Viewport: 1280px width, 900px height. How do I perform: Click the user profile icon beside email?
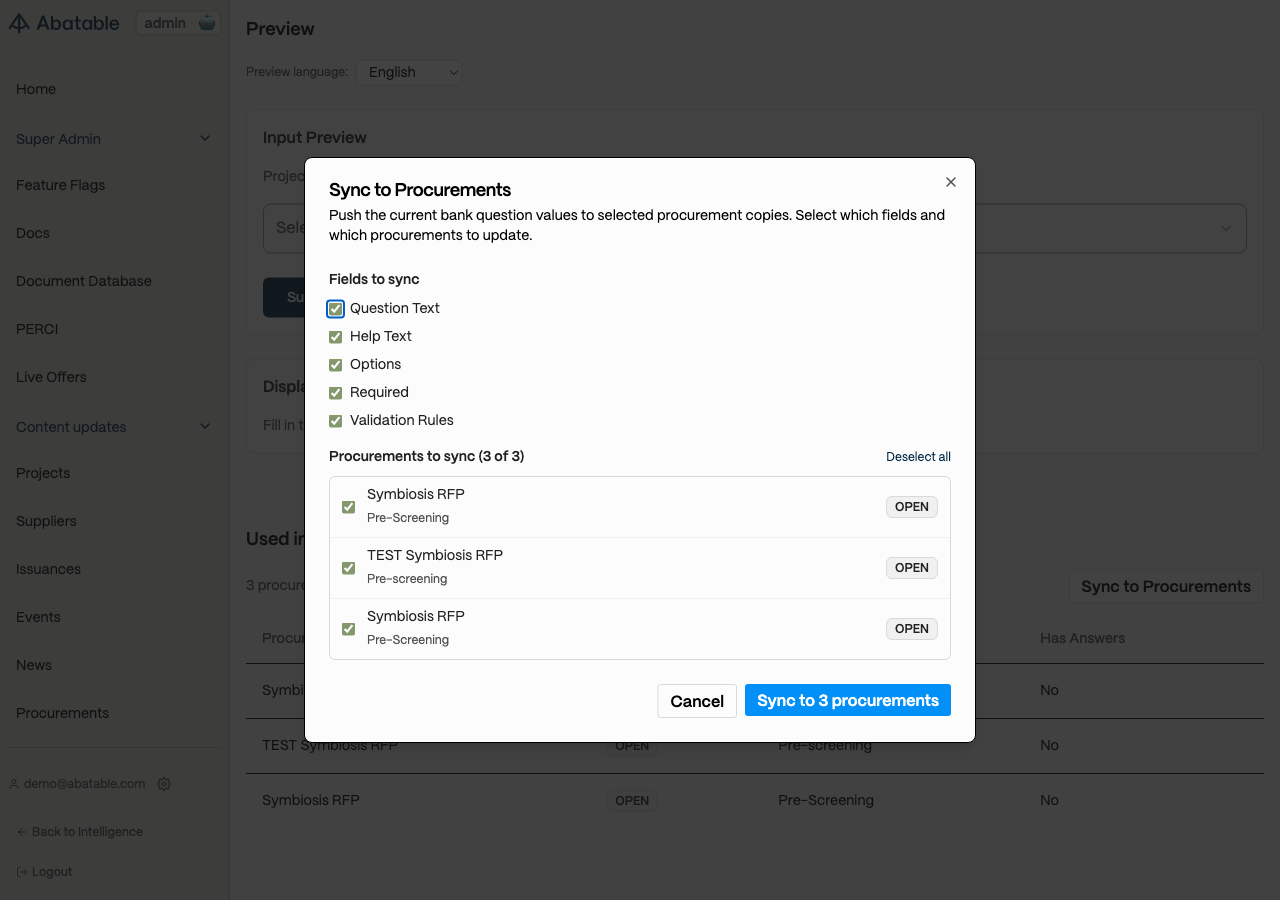point(14,784)
